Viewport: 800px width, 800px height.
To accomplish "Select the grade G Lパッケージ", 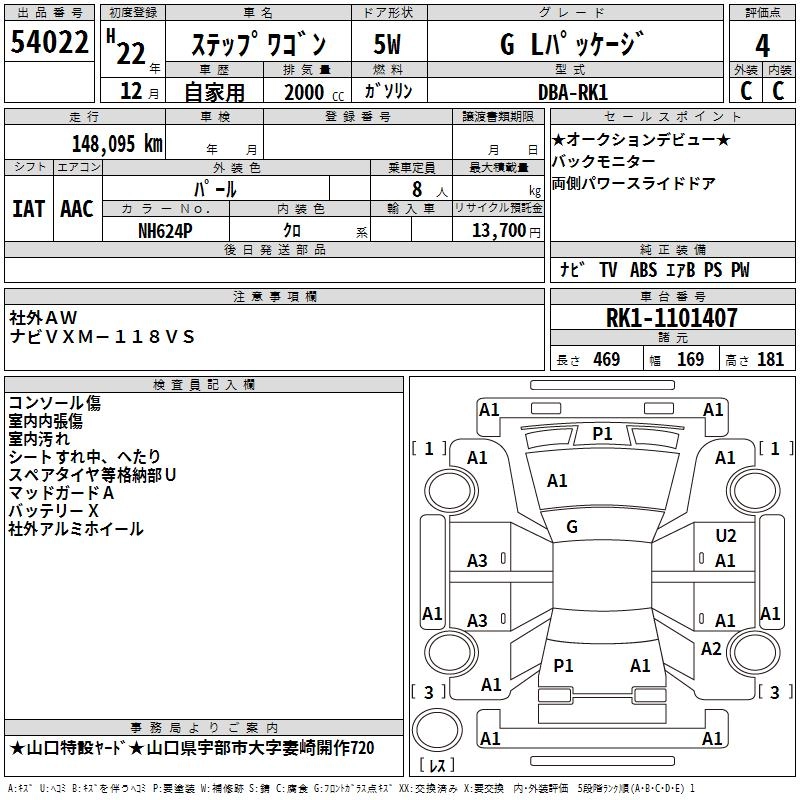I will (572, 44).
